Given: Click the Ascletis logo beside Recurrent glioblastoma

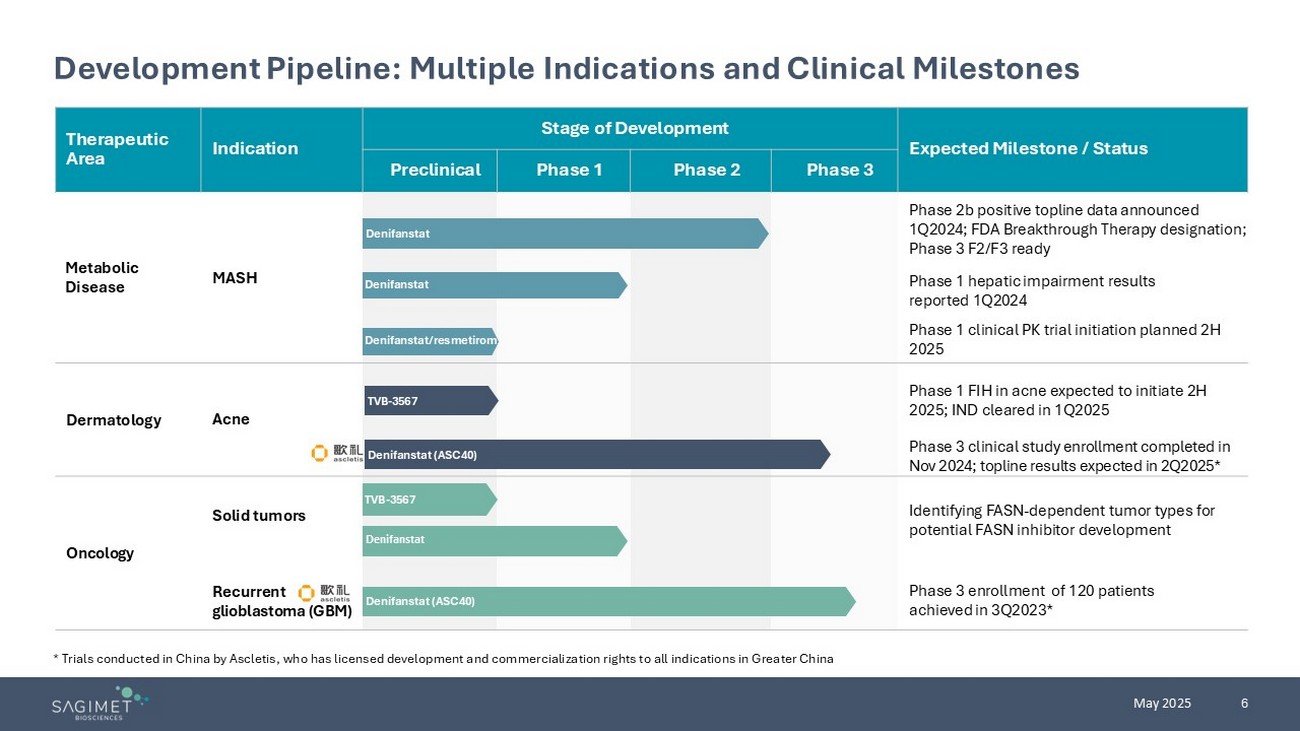Looking at the screenshot, I should pos(324,593).
